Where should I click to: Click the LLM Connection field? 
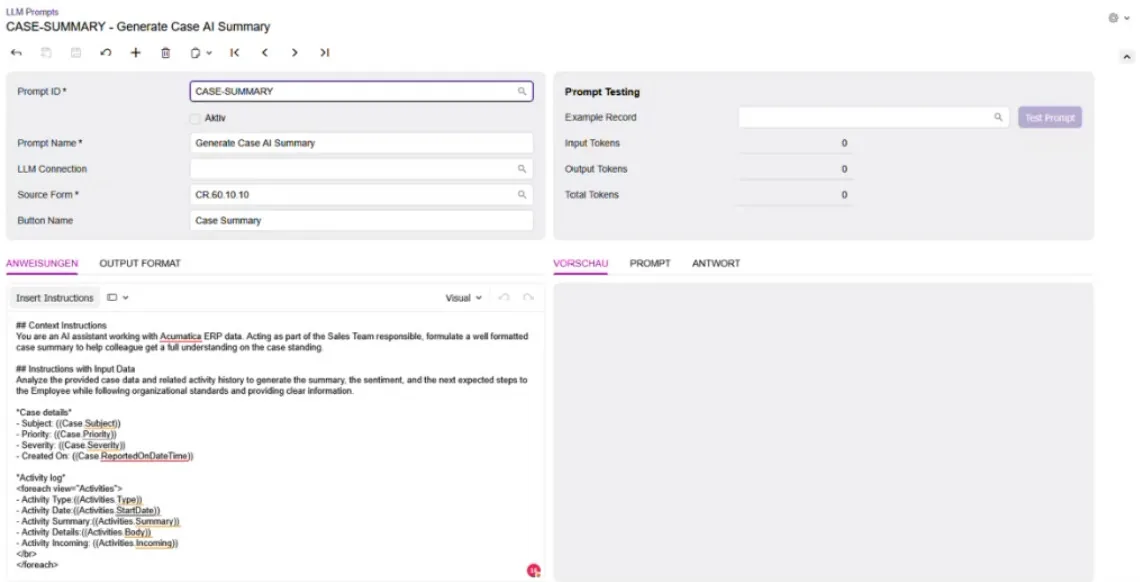361,169
